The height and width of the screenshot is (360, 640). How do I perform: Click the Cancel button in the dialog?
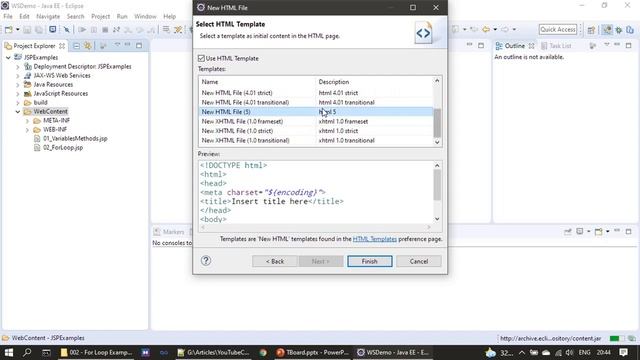pyautogui.click(x=419, y=261)
